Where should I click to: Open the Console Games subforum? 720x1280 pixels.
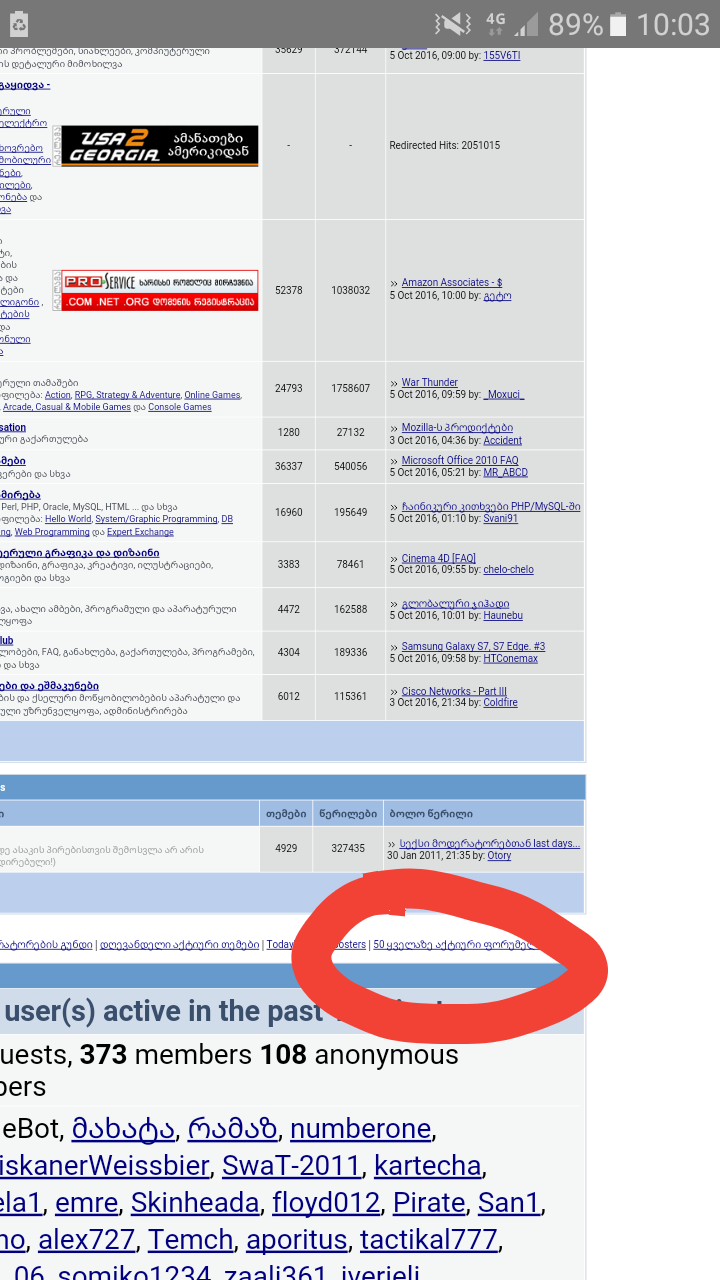pyautogui.click(x=180, y=407)
